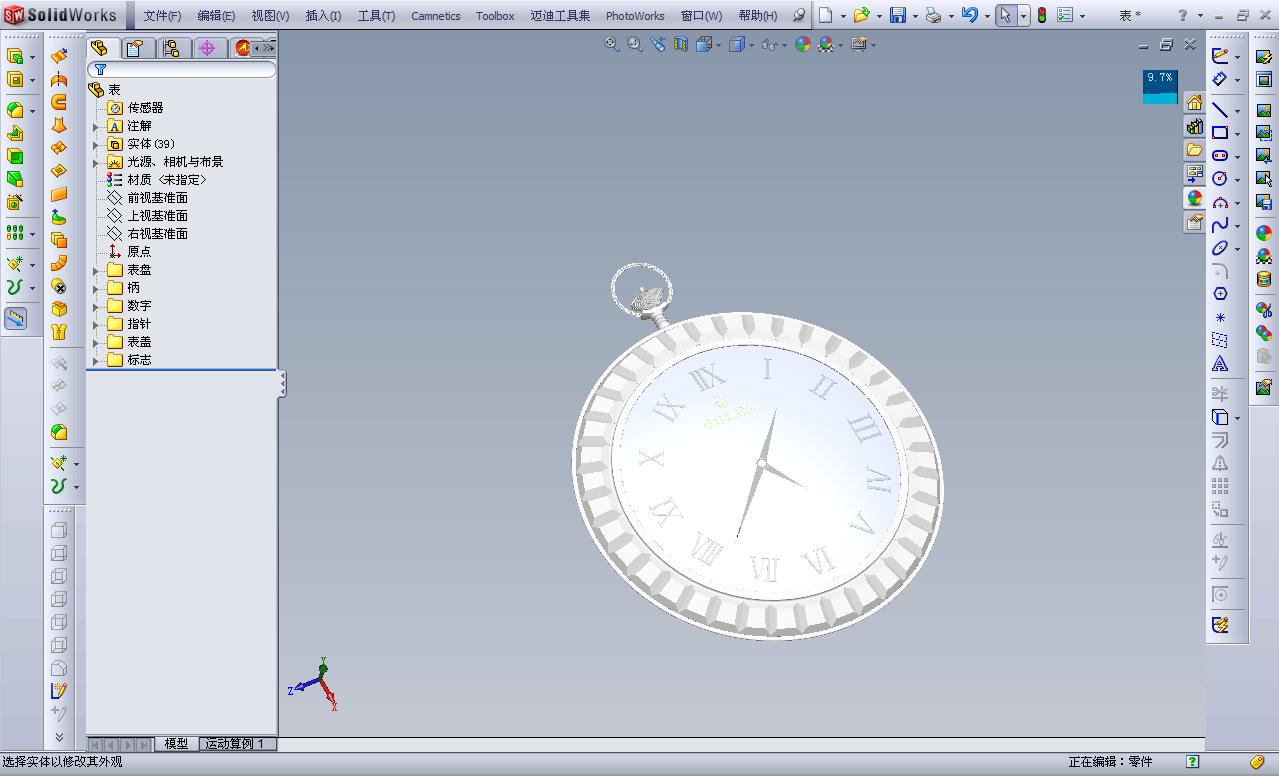Click the traffic light Rebuild icon
The width and height of the screenshot is (1279, 776).
[x=1041, y=15]
